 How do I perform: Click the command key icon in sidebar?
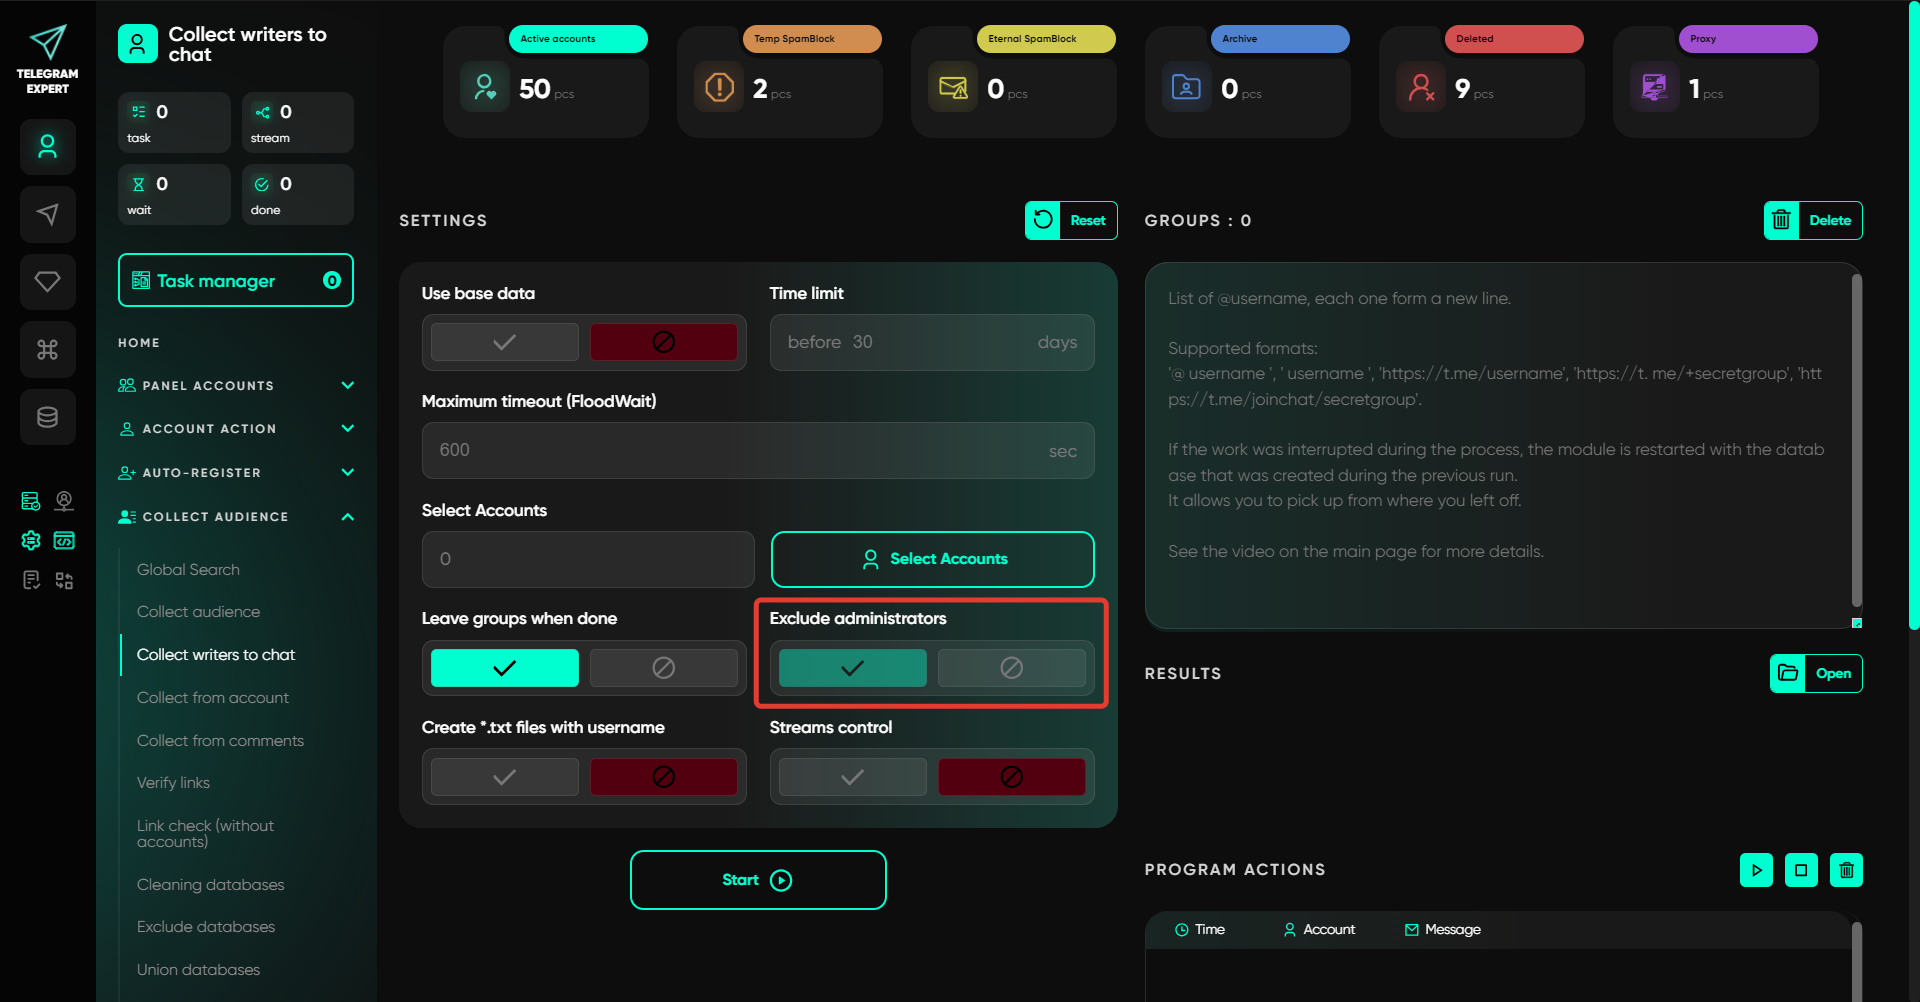click(x=47, y=349)
